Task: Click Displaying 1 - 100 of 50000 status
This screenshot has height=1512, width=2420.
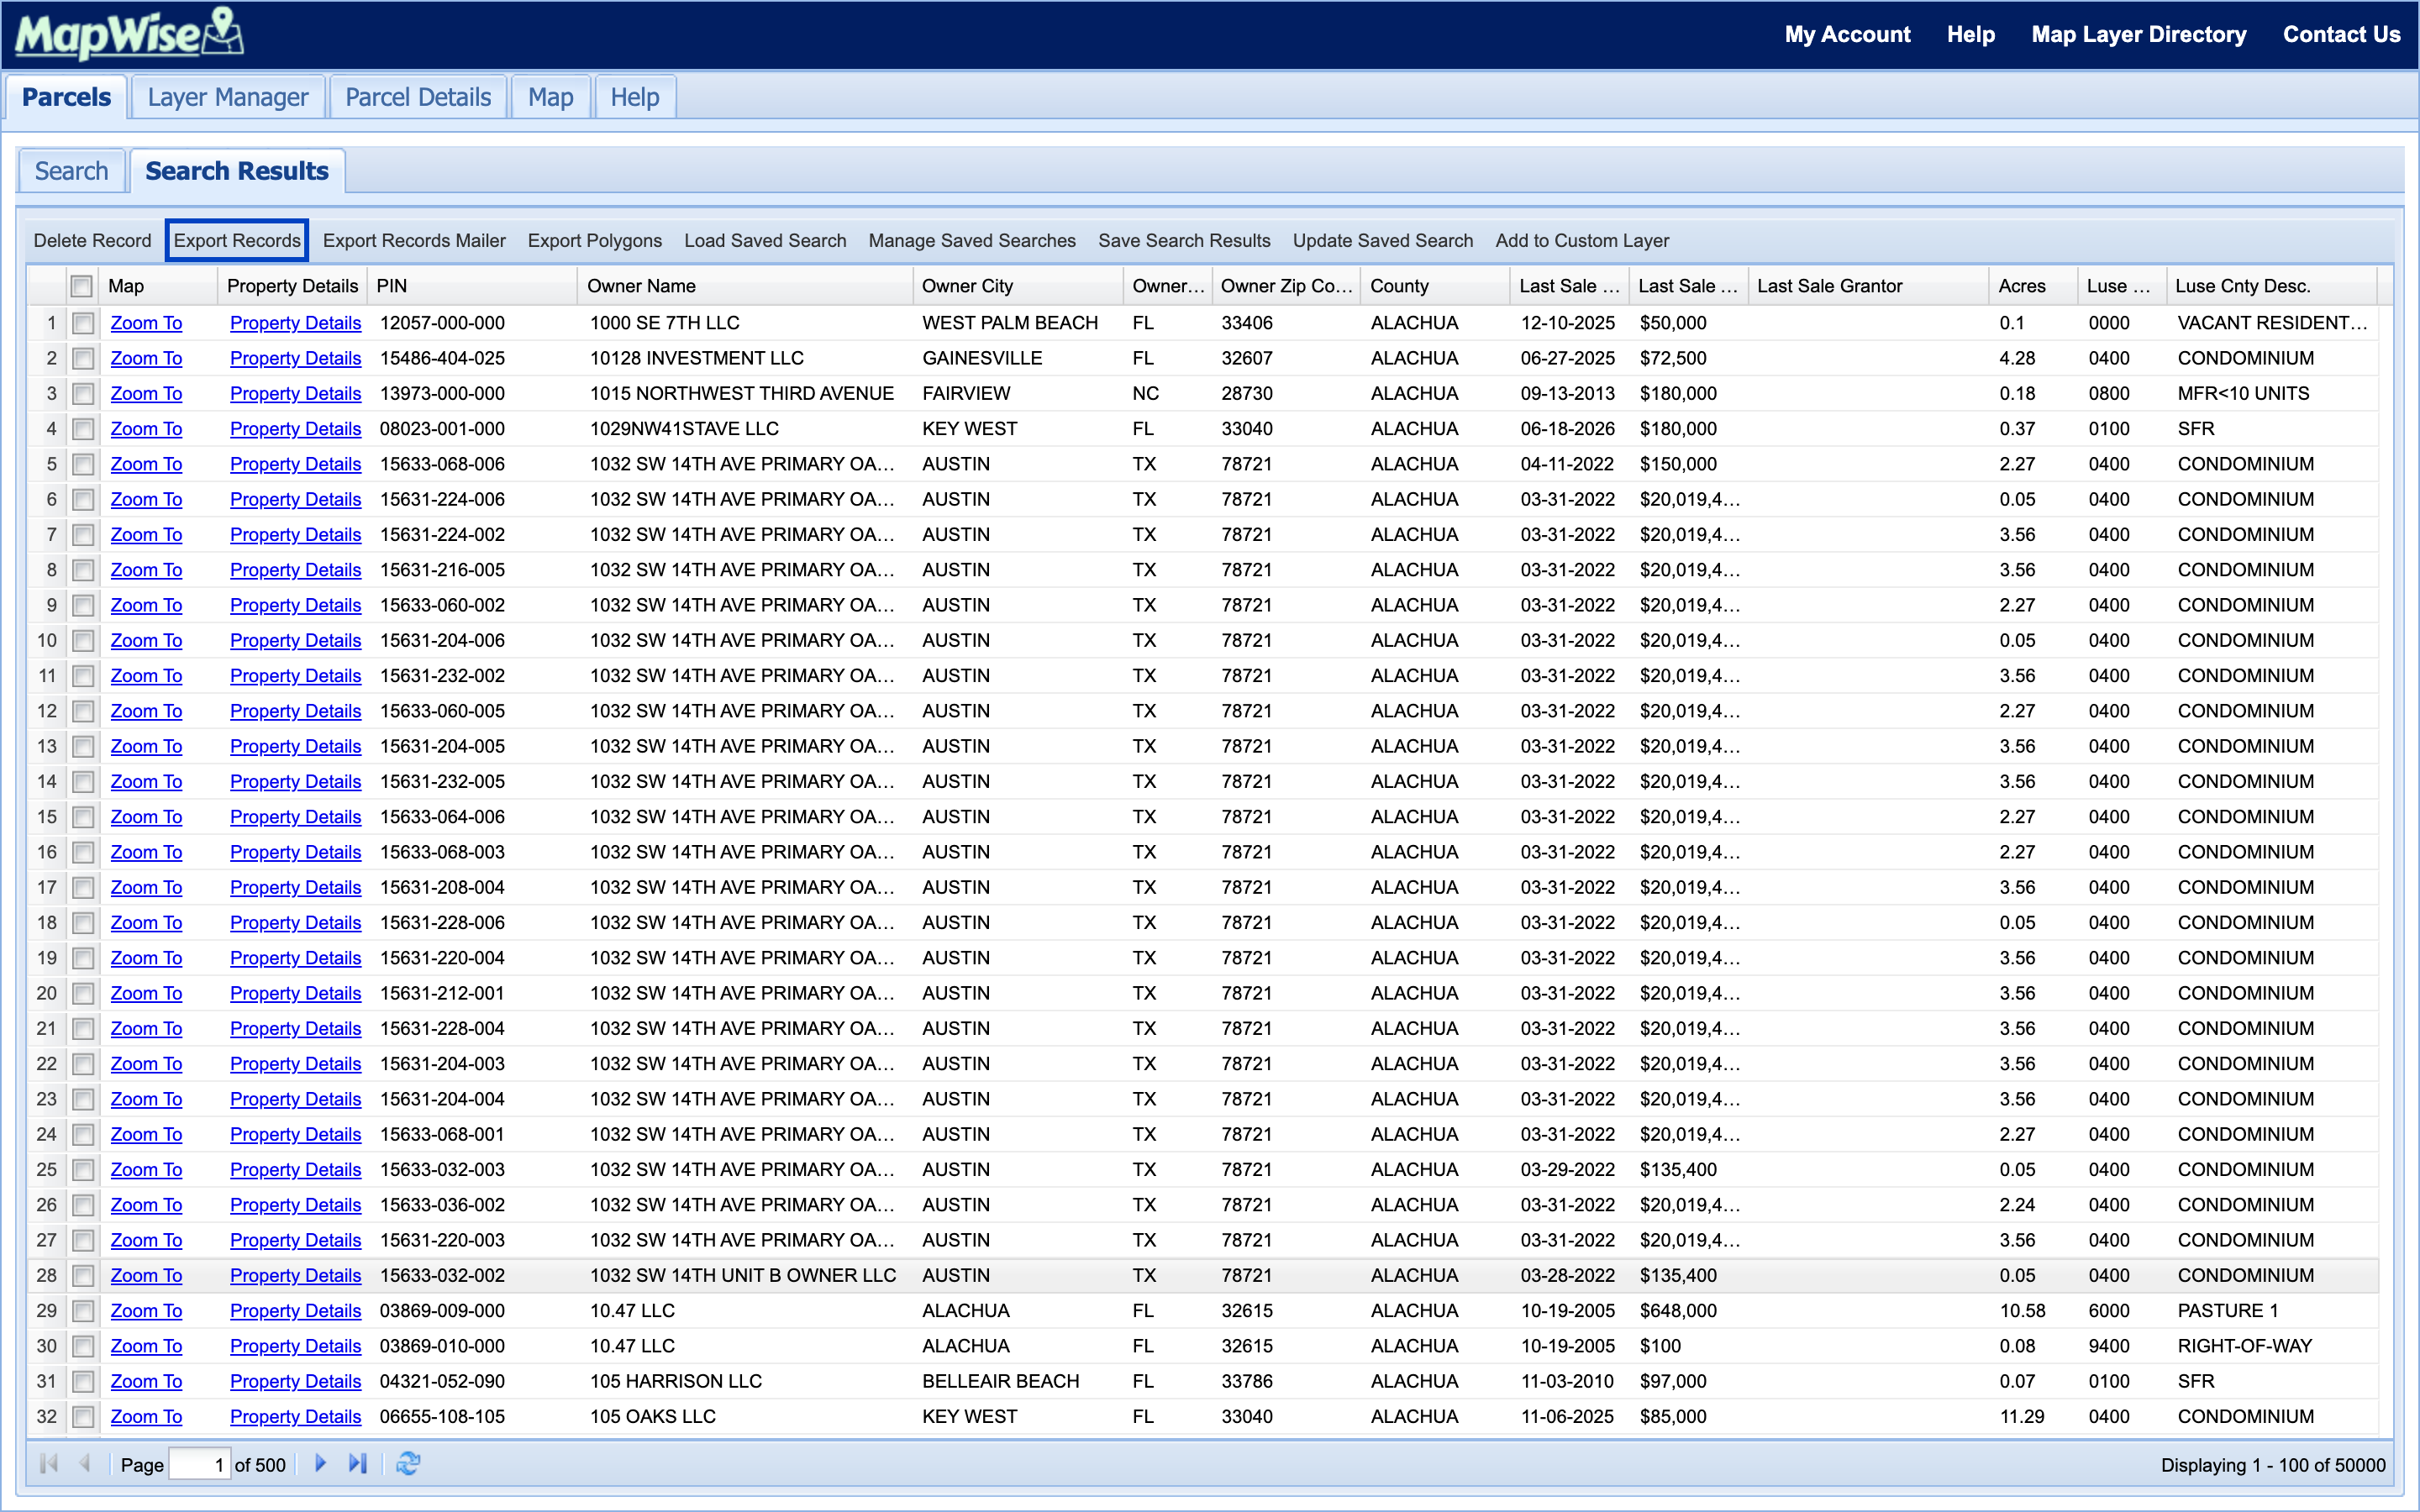Action: click(2273, 1465)
